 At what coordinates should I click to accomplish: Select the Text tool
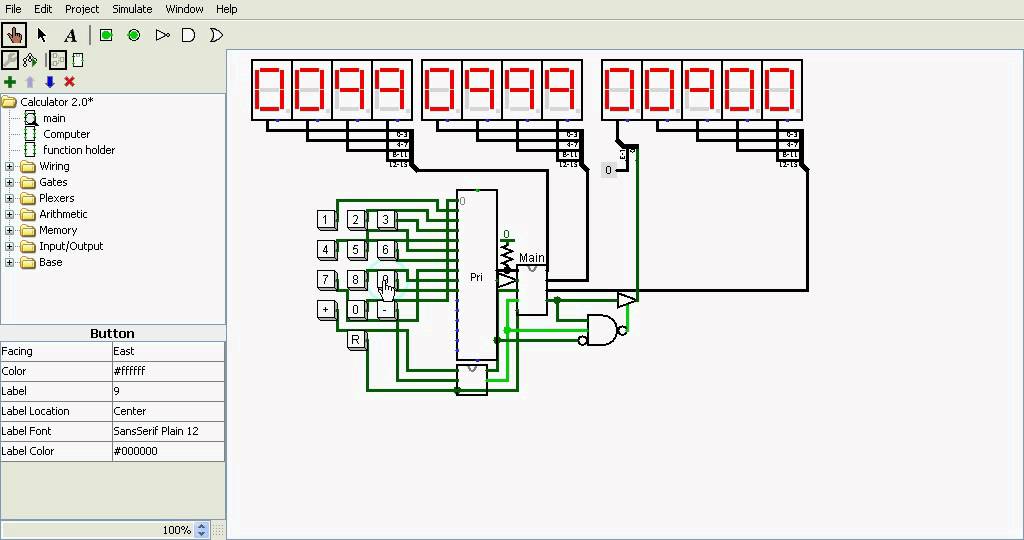click(x=71, y=35)
